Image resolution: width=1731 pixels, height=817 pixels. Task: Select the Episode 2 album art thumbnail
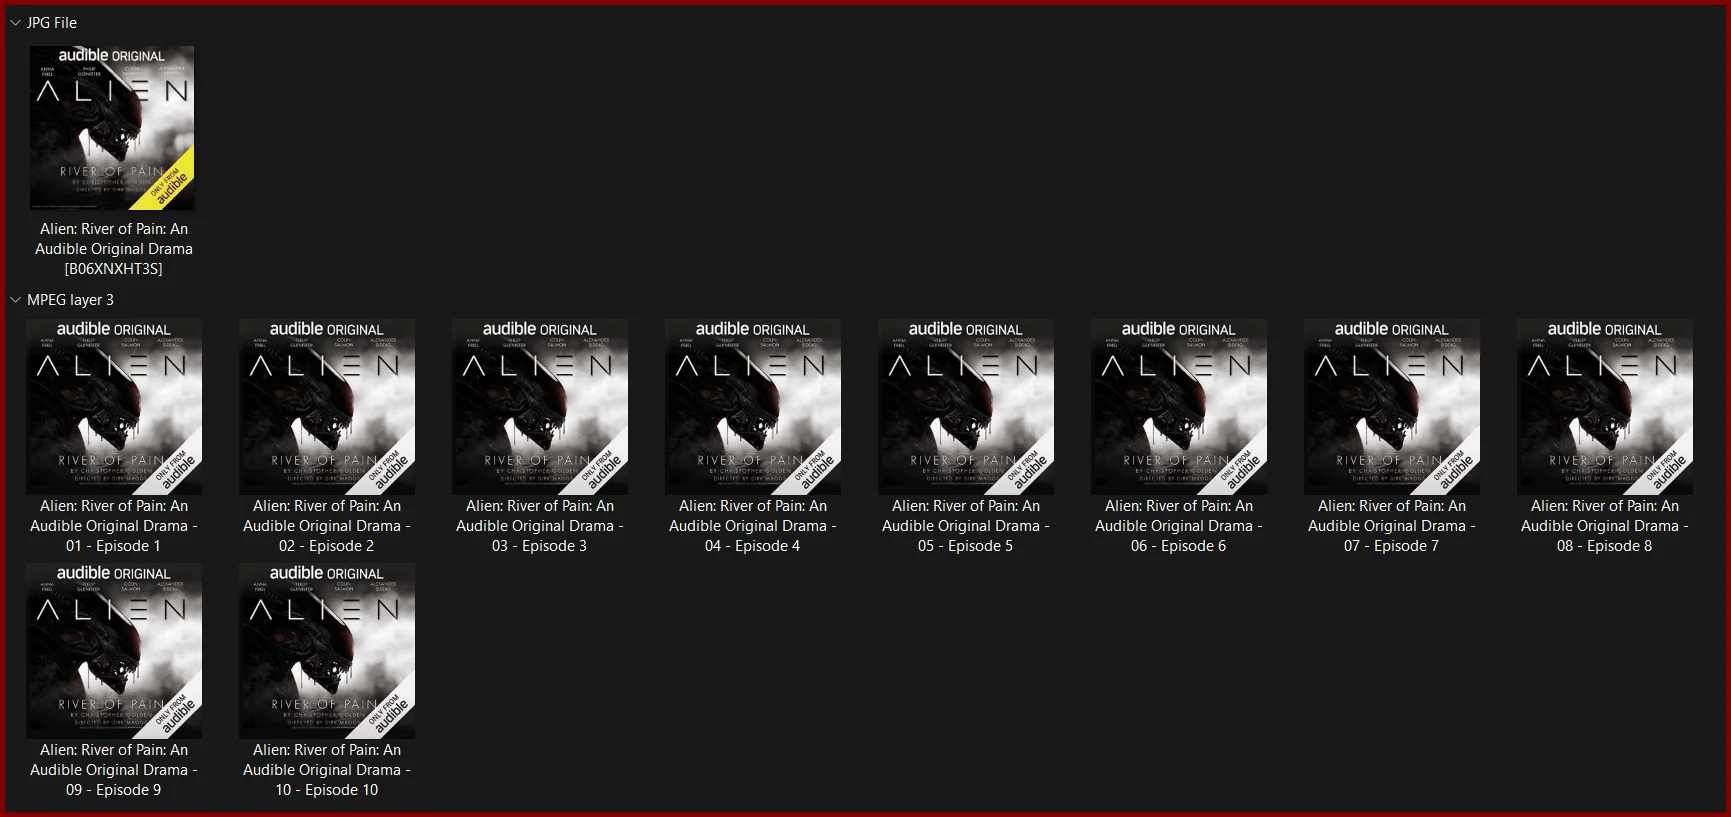pos(327,407)
